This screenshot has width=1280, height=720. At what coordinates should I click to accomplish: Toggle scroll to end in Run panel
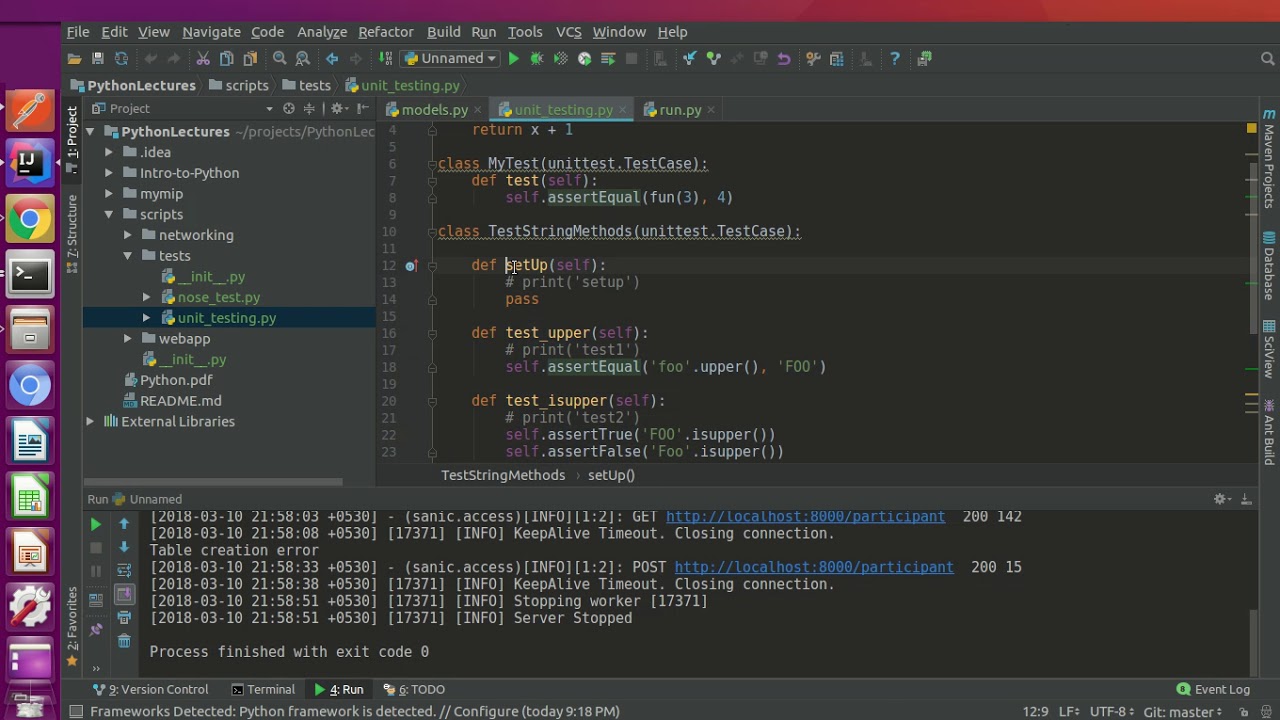[124, 595]
